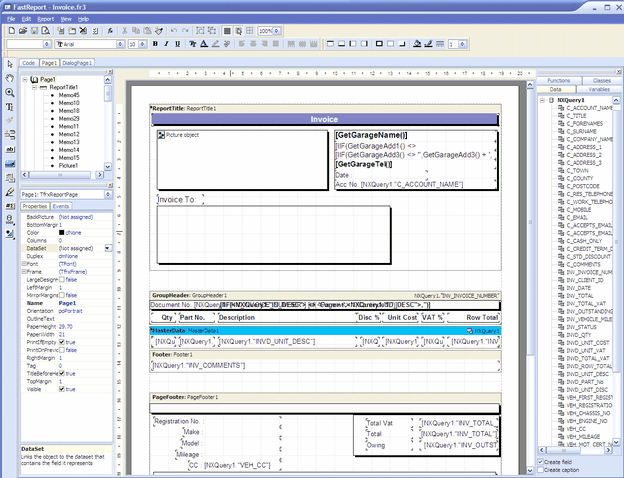Open the font size dropdown

pyautogui.click(x=142, y=44)
